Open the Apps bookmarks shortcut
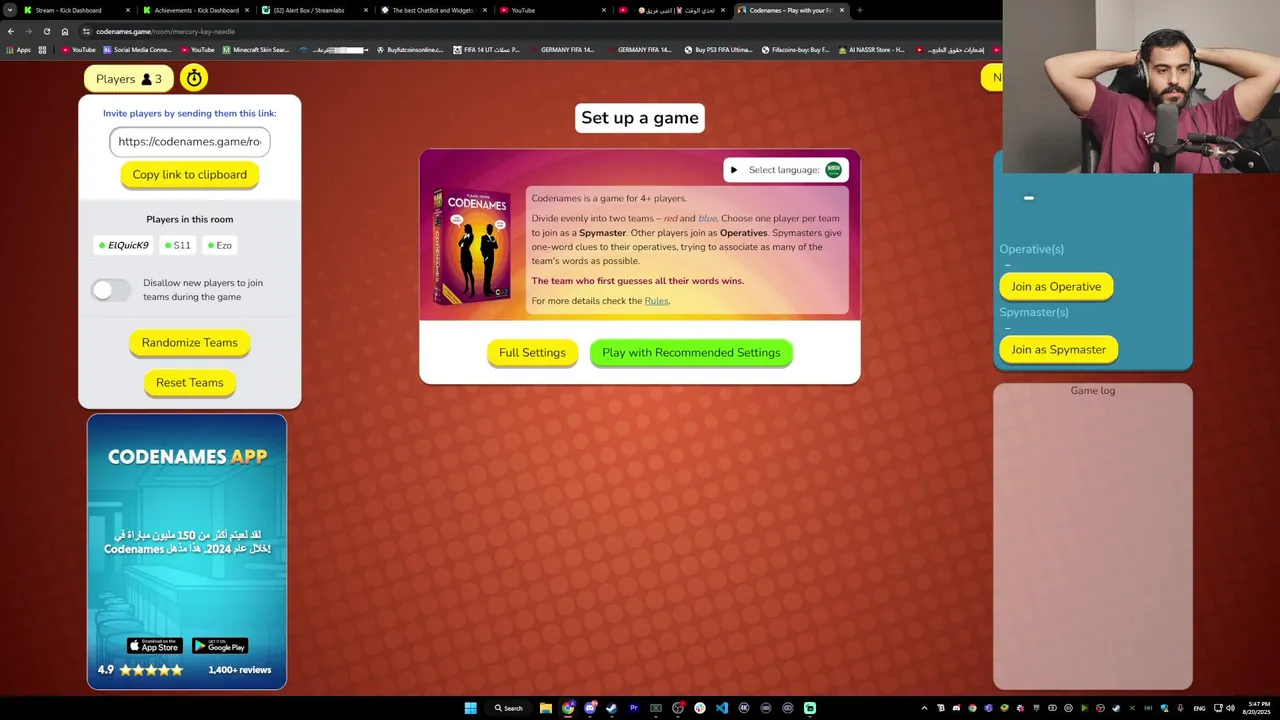This screenshot has width=1280, height=720. (18, 50)
